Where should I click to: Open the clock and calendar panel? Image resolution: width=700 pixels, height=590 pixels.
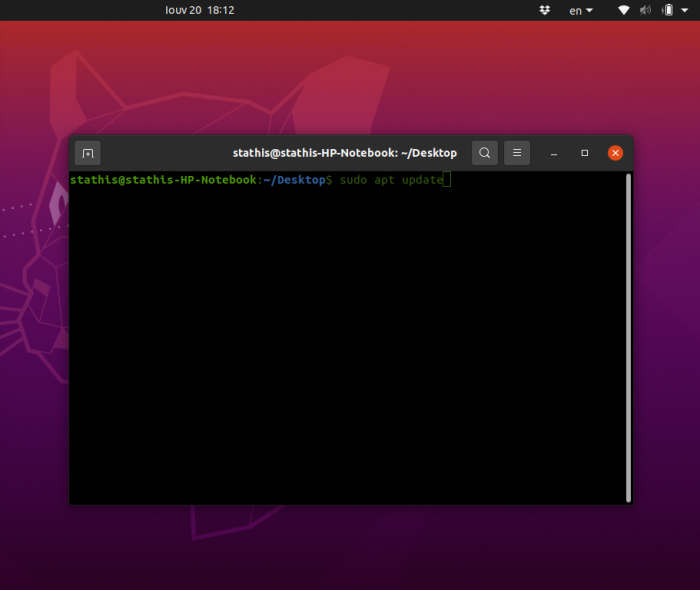pyautogui.click(x=200, y=10)
